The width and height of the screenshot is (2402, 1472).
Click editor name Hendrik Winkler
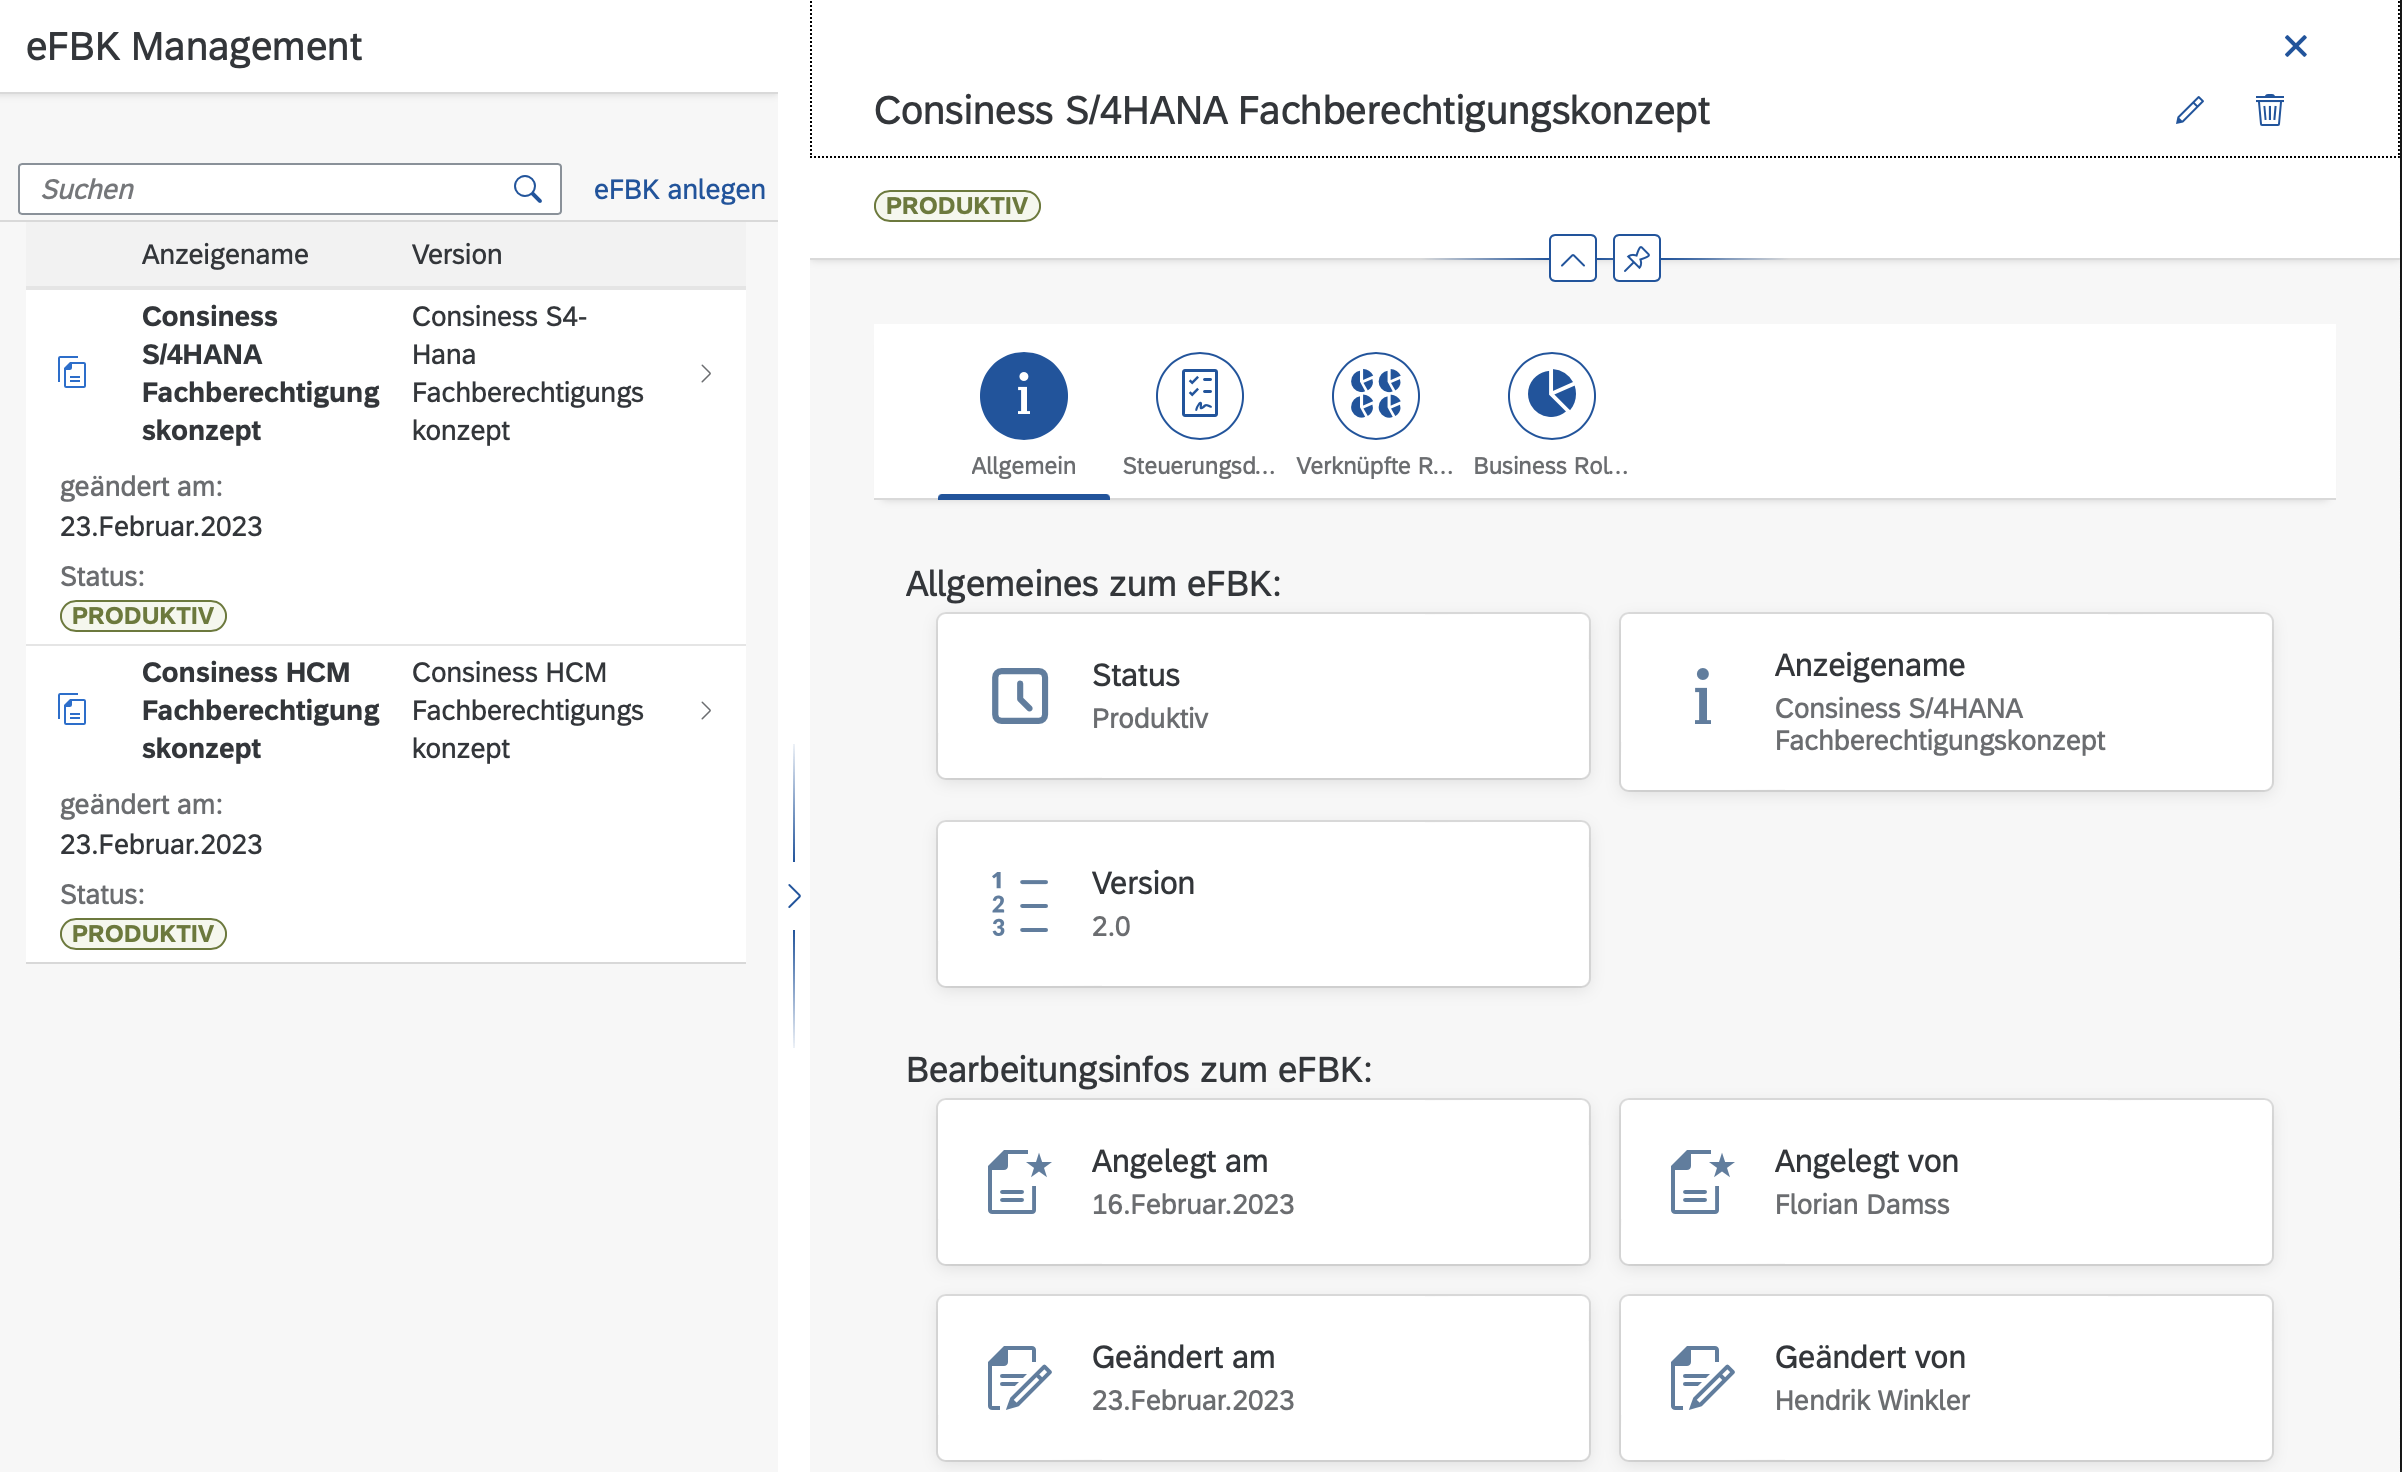point(1872,1400)
